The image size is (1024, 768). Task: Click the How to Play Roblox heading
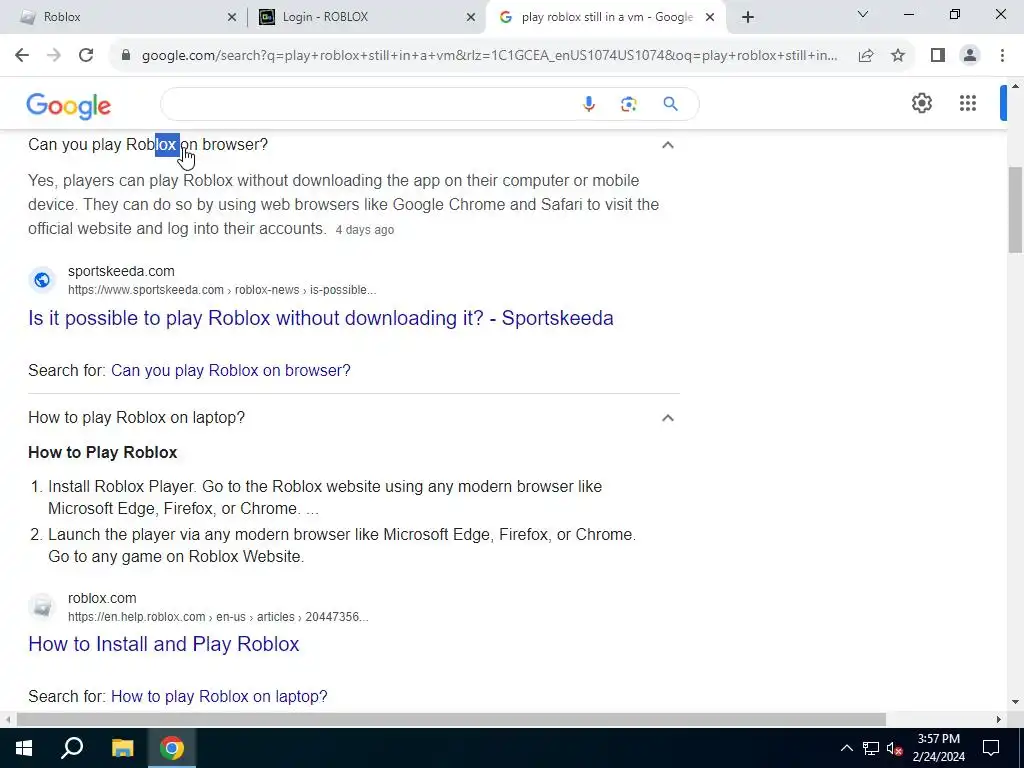click(103, 453)
